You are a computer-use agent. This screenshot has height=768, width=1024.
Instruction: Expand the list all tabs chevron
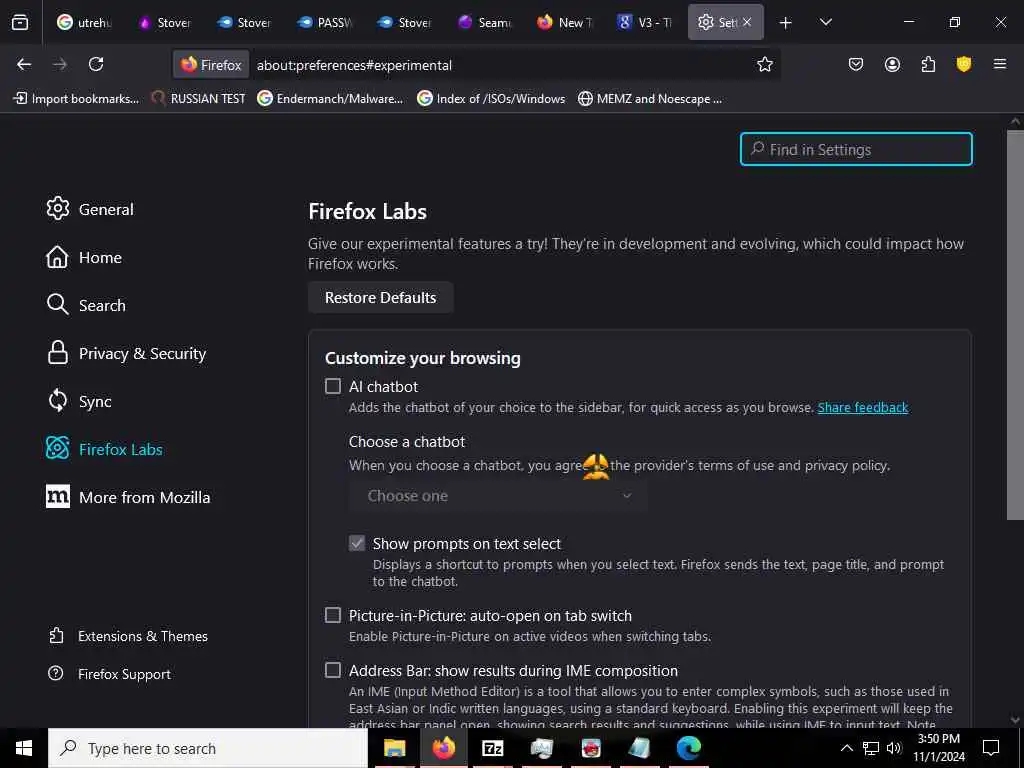click(825, 22)
